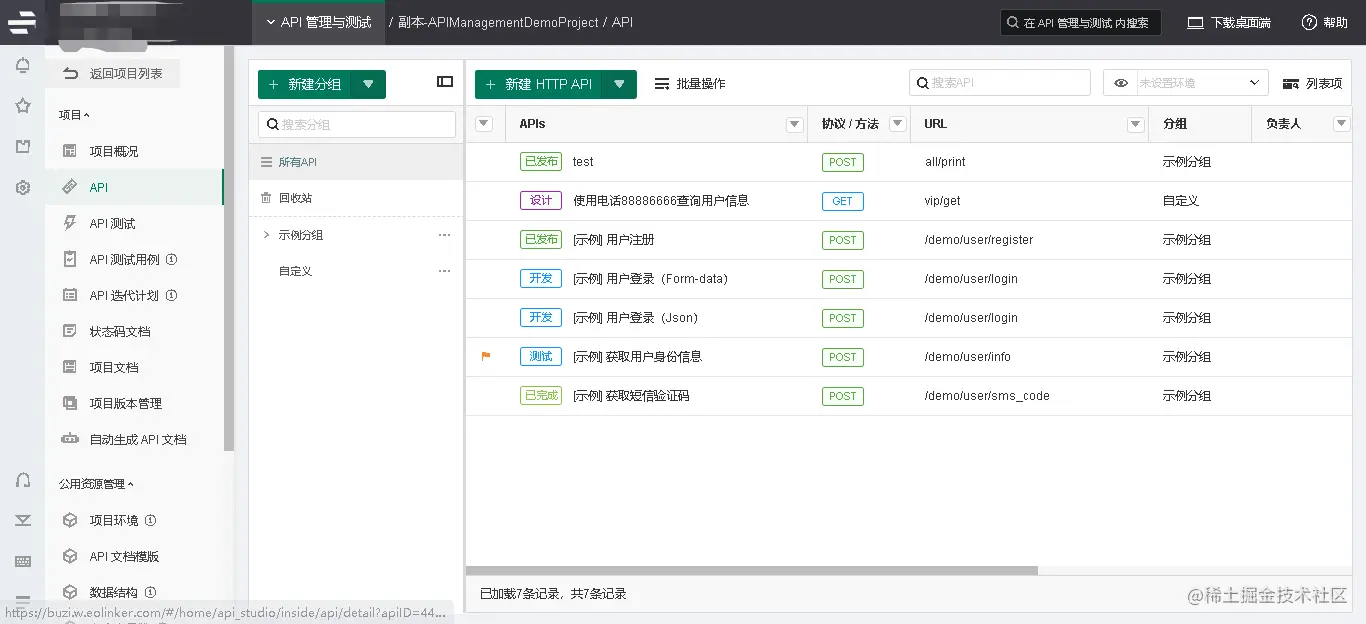Collapse the 项目 sidebar section
The height and width of the screenshot is (624, 1366).
(x=74, y=115)
